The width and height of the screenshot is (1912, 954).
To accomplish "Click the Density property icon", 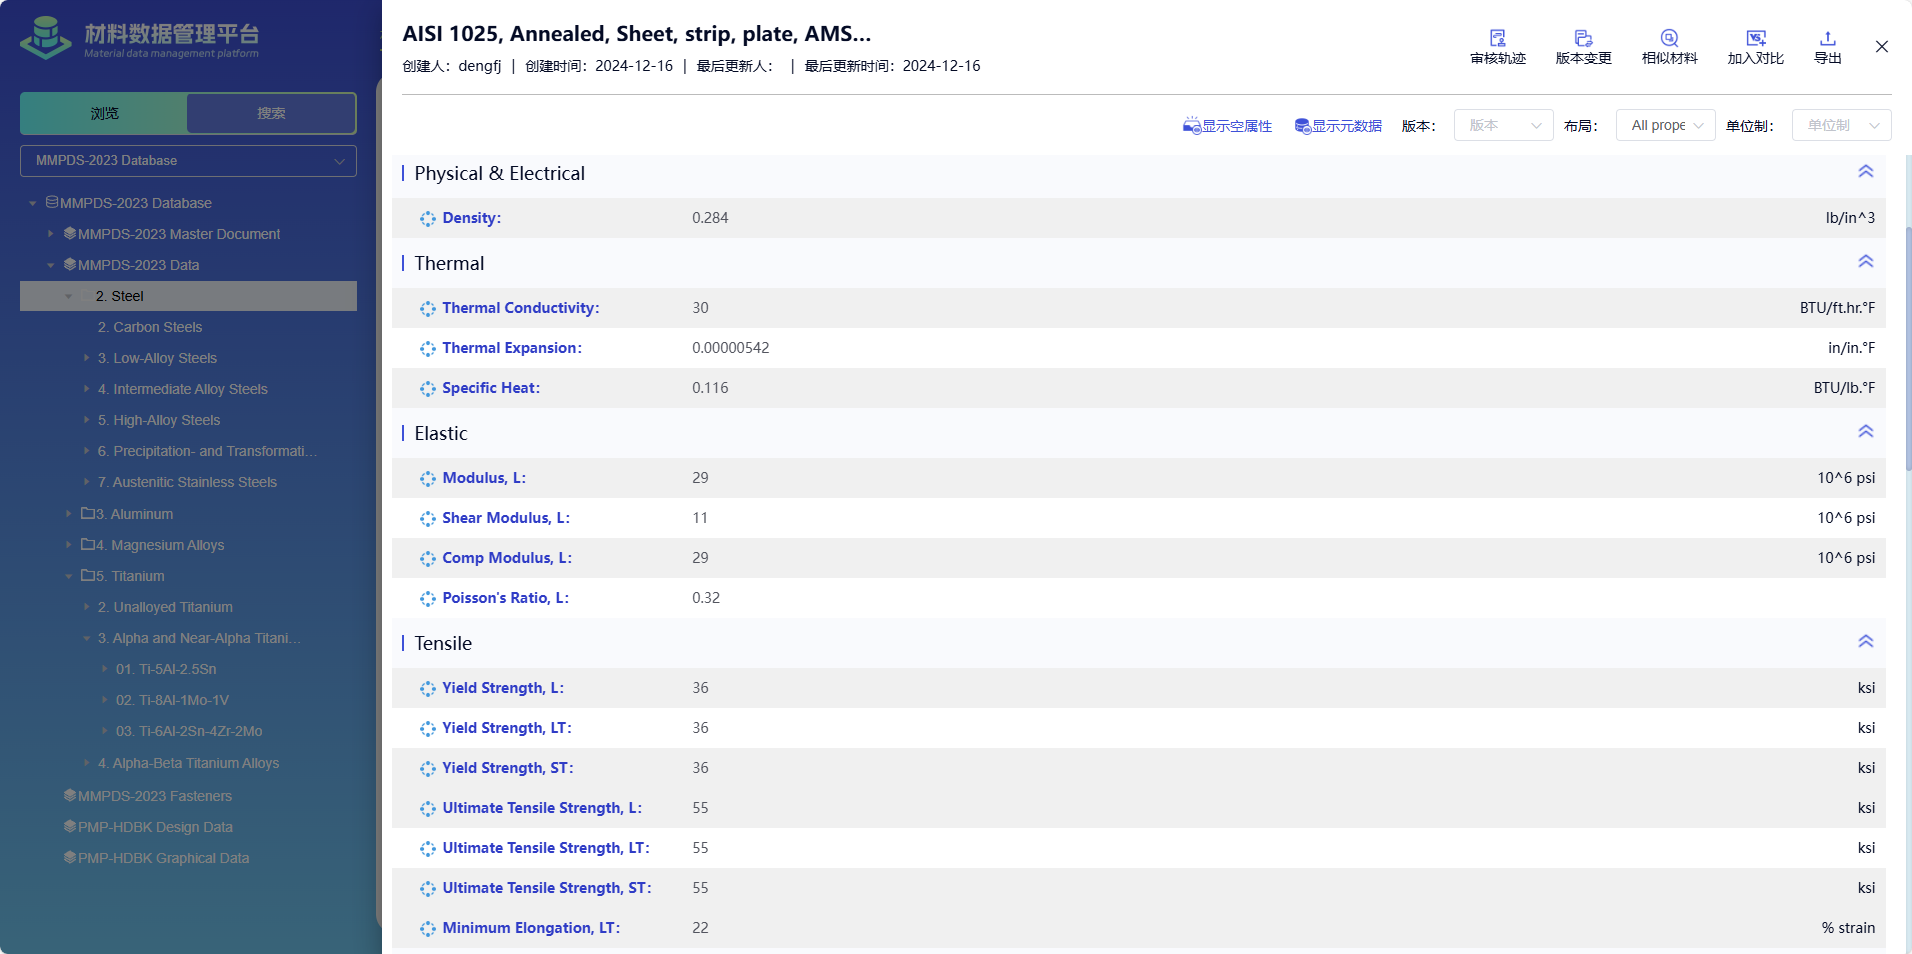I will [x=428, y=219].
